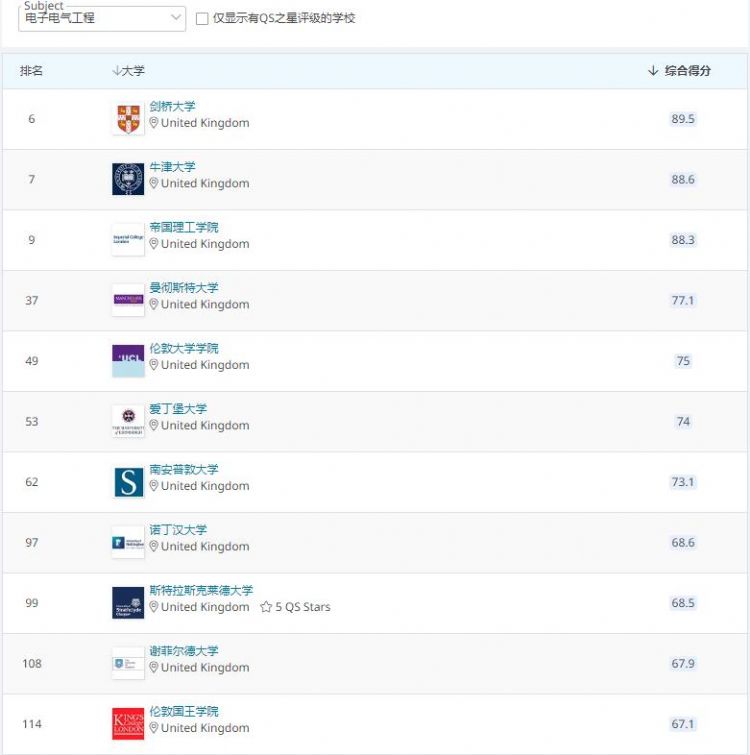Click the University of Edinburgh logo

pos(128,421)
